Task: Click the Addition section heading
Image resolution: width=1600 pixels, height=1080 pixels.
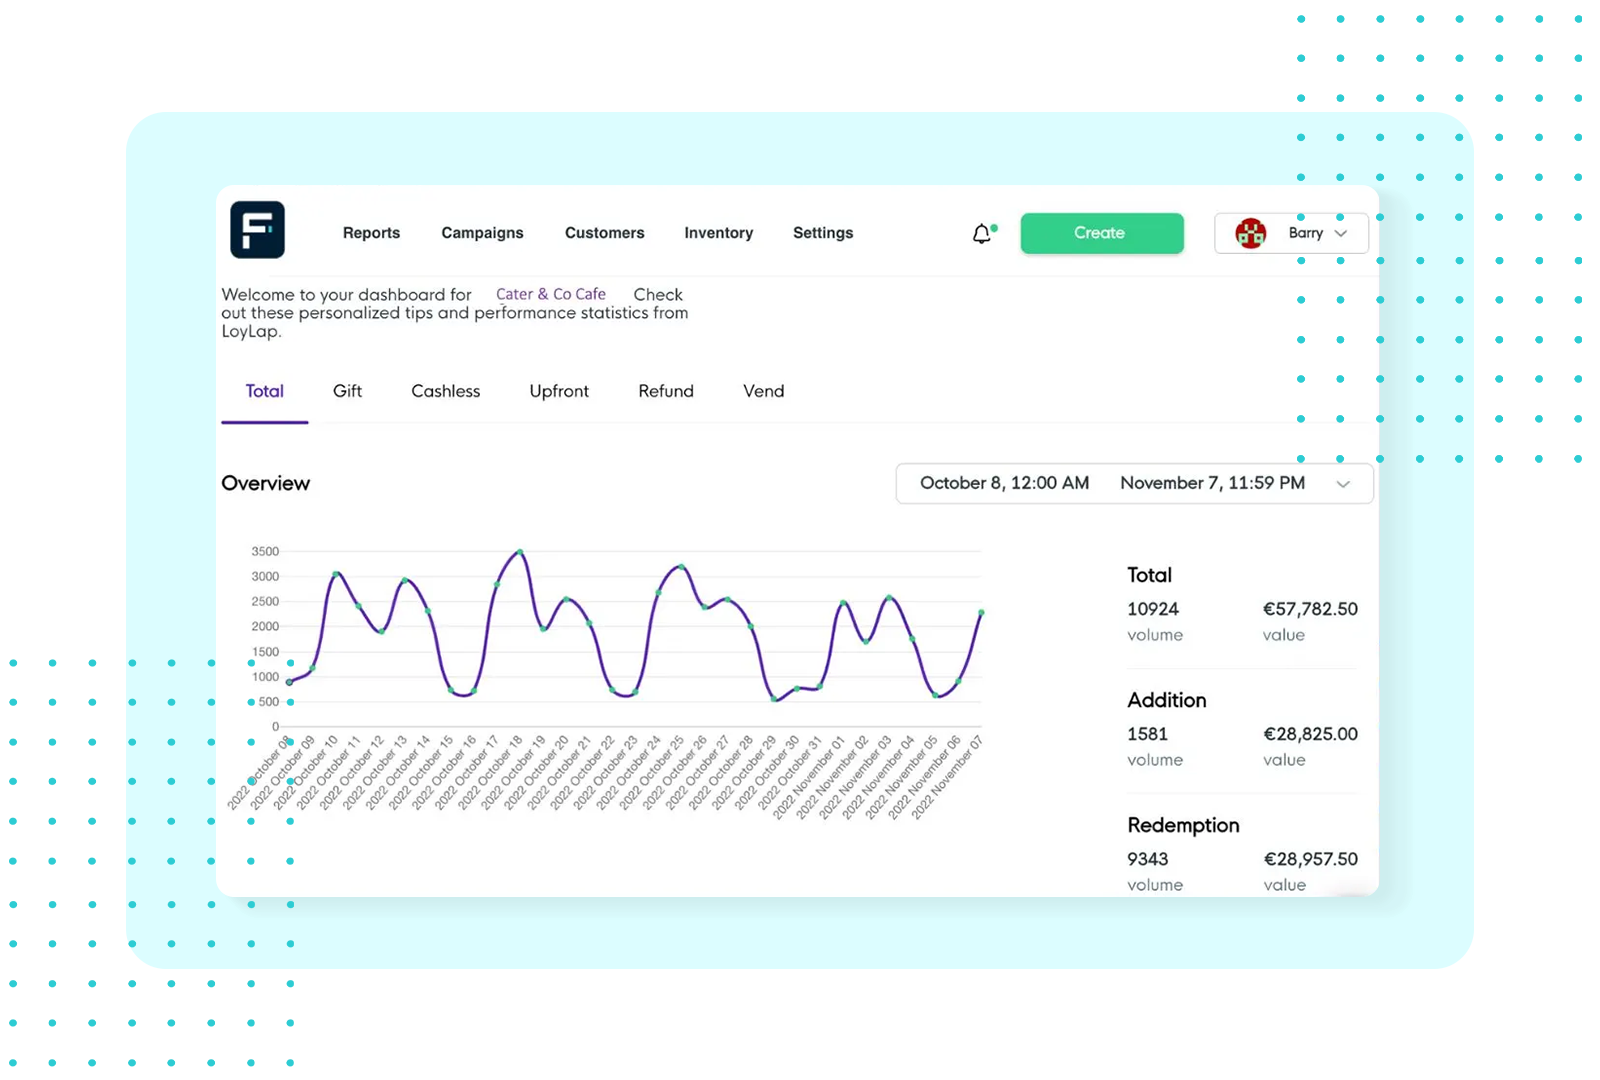Action: click(1166, 700)
